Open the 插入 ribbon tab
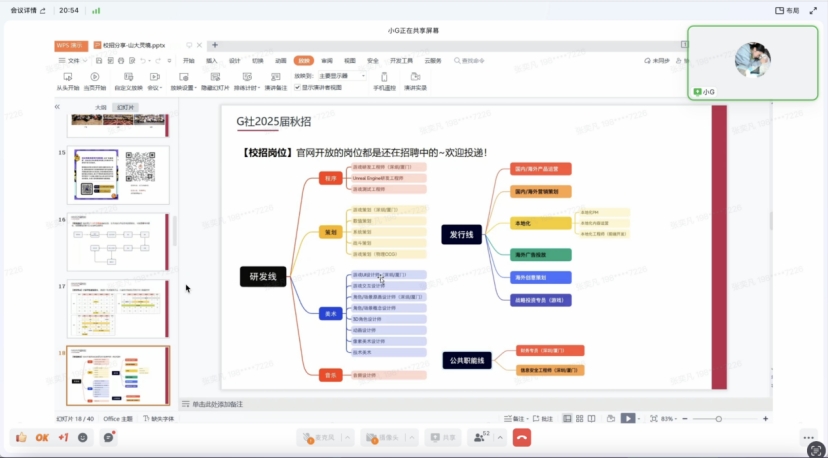 [212, 61]
